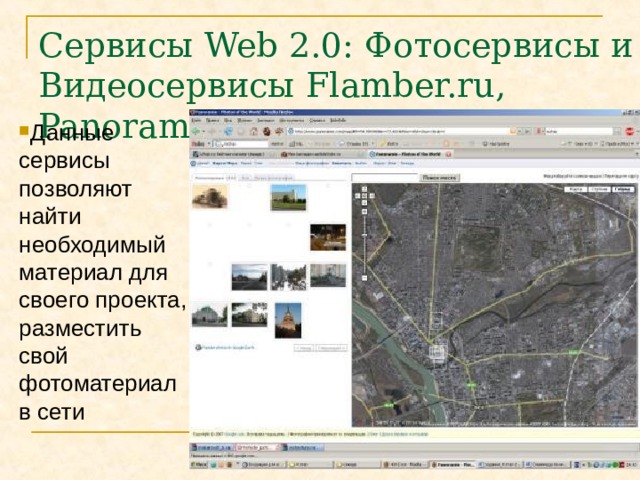Click the Yandex toolbar search field
Image resolution: width=640 pixels, height=480 pixels.
pos(242,144)
